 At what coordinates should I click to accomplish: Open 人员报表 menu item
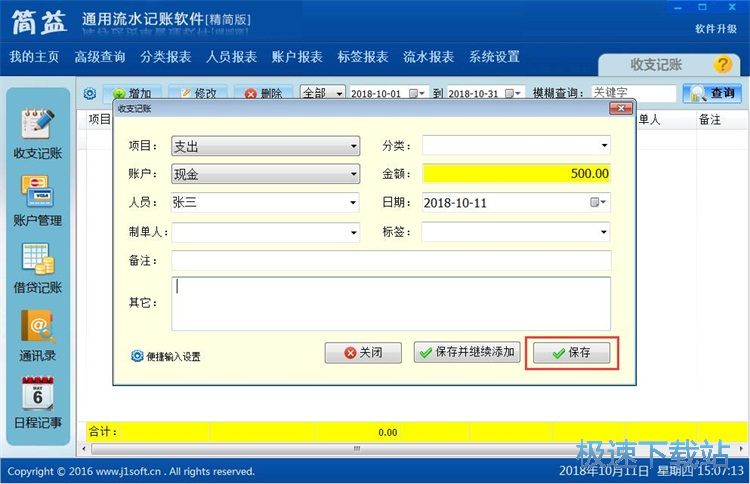tap(231, 57)
